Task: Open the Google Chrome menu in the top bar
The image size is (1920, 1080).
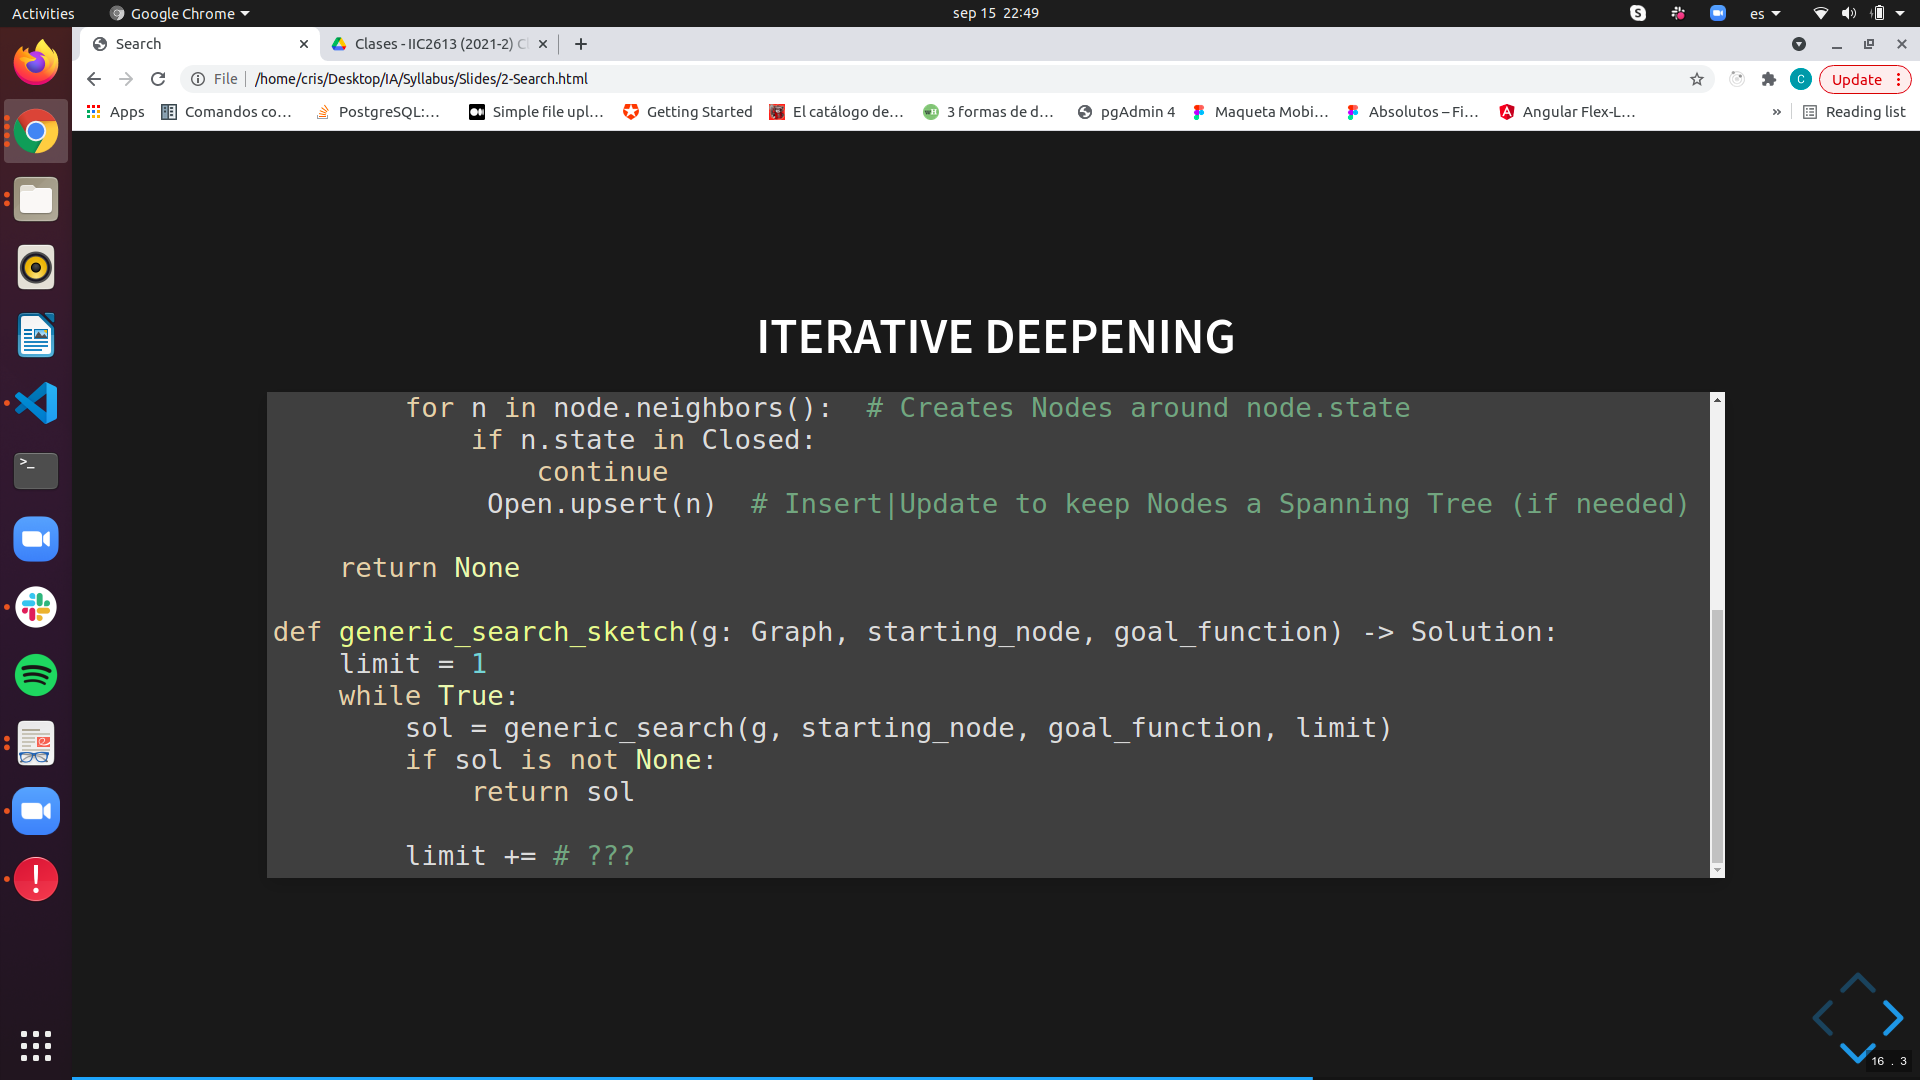Action: [178, 13]
